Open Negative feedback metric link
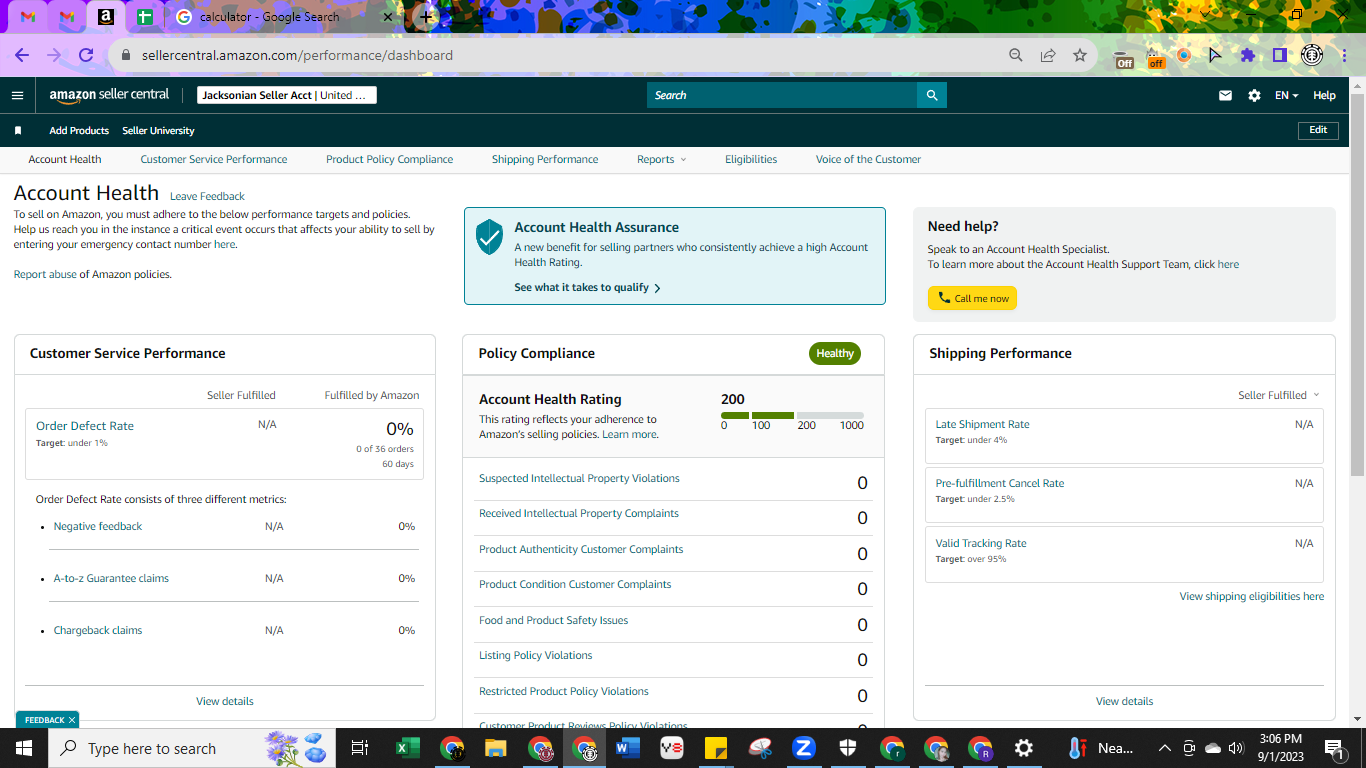Screen dimensions: 1366x768 pos(98,526)
